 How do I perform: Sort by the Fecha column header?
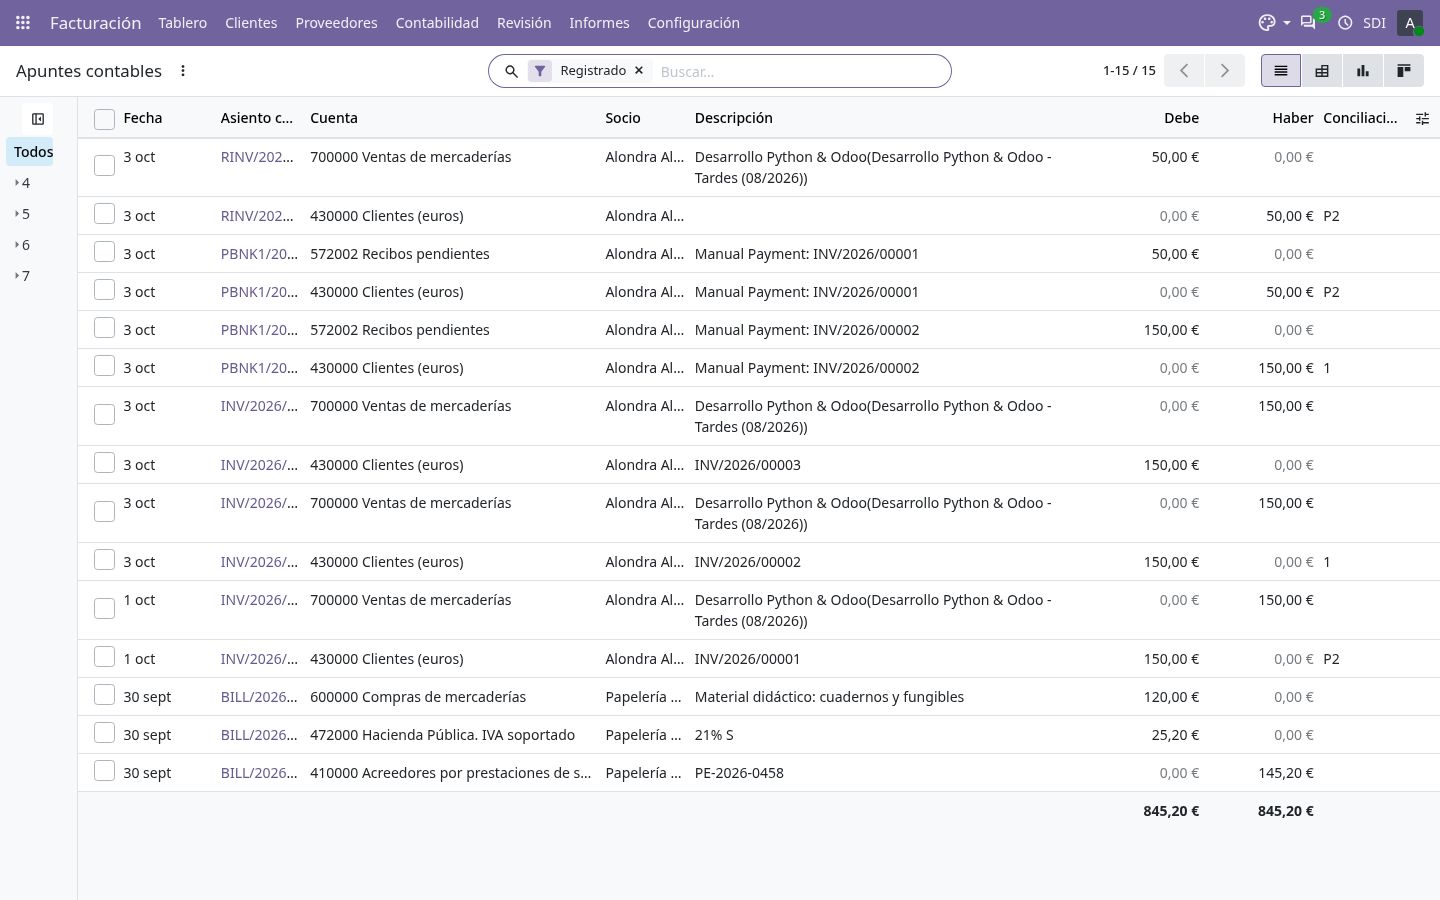[x=143, y=118]
